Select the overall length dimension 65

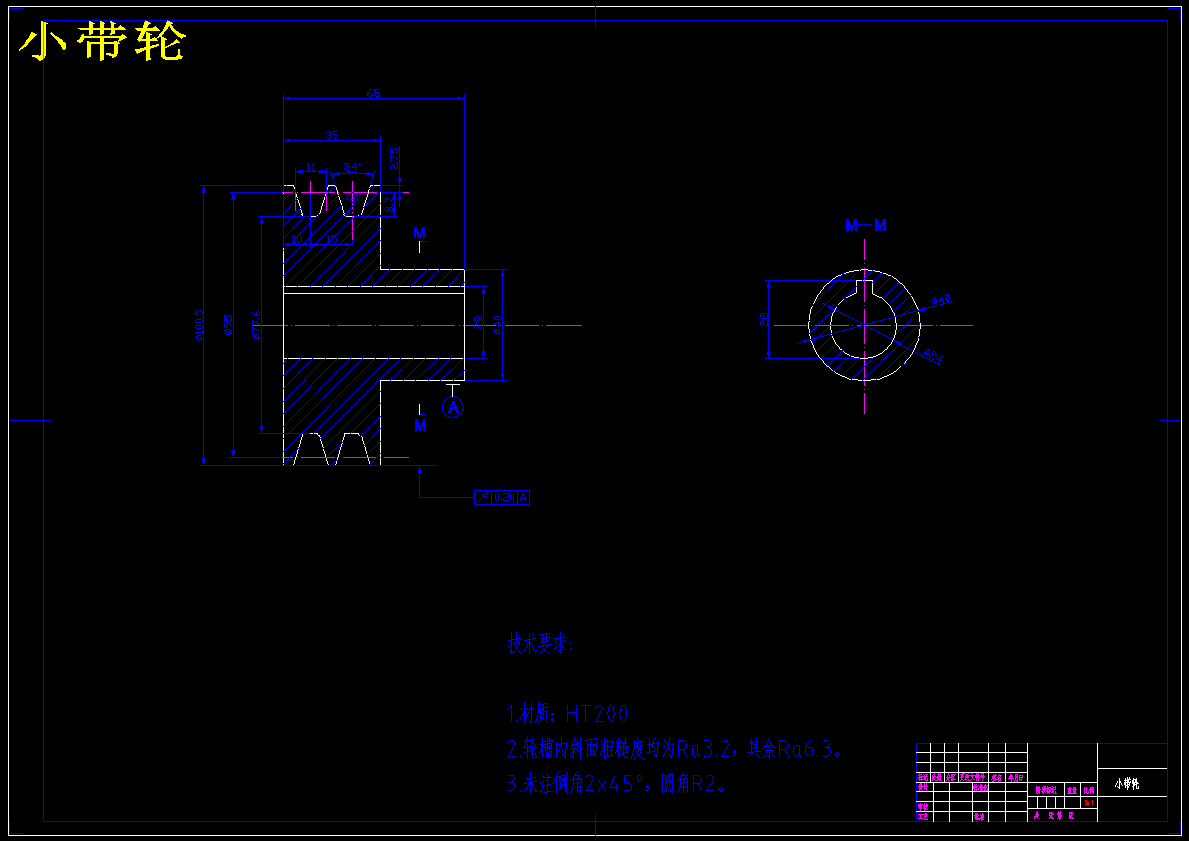pos(373,93)
